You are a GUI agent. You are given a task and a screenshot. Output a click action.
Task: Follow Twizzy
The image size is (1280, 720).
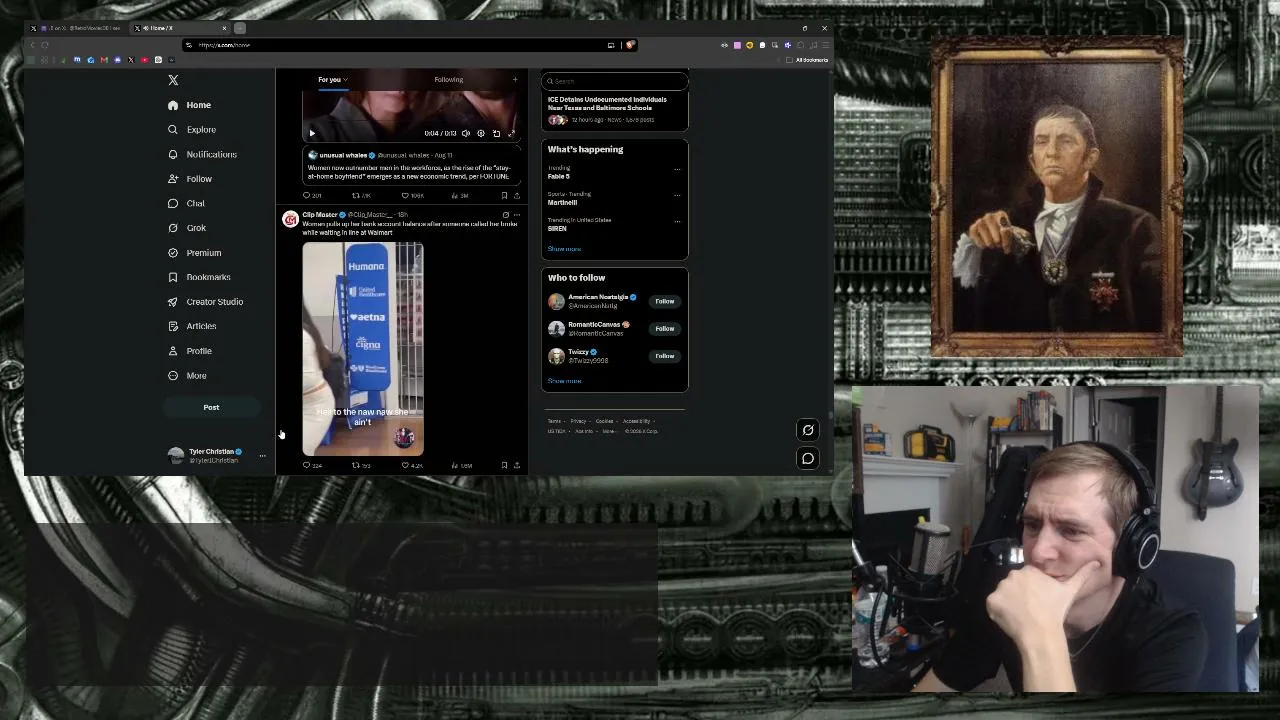coord(665,356)
